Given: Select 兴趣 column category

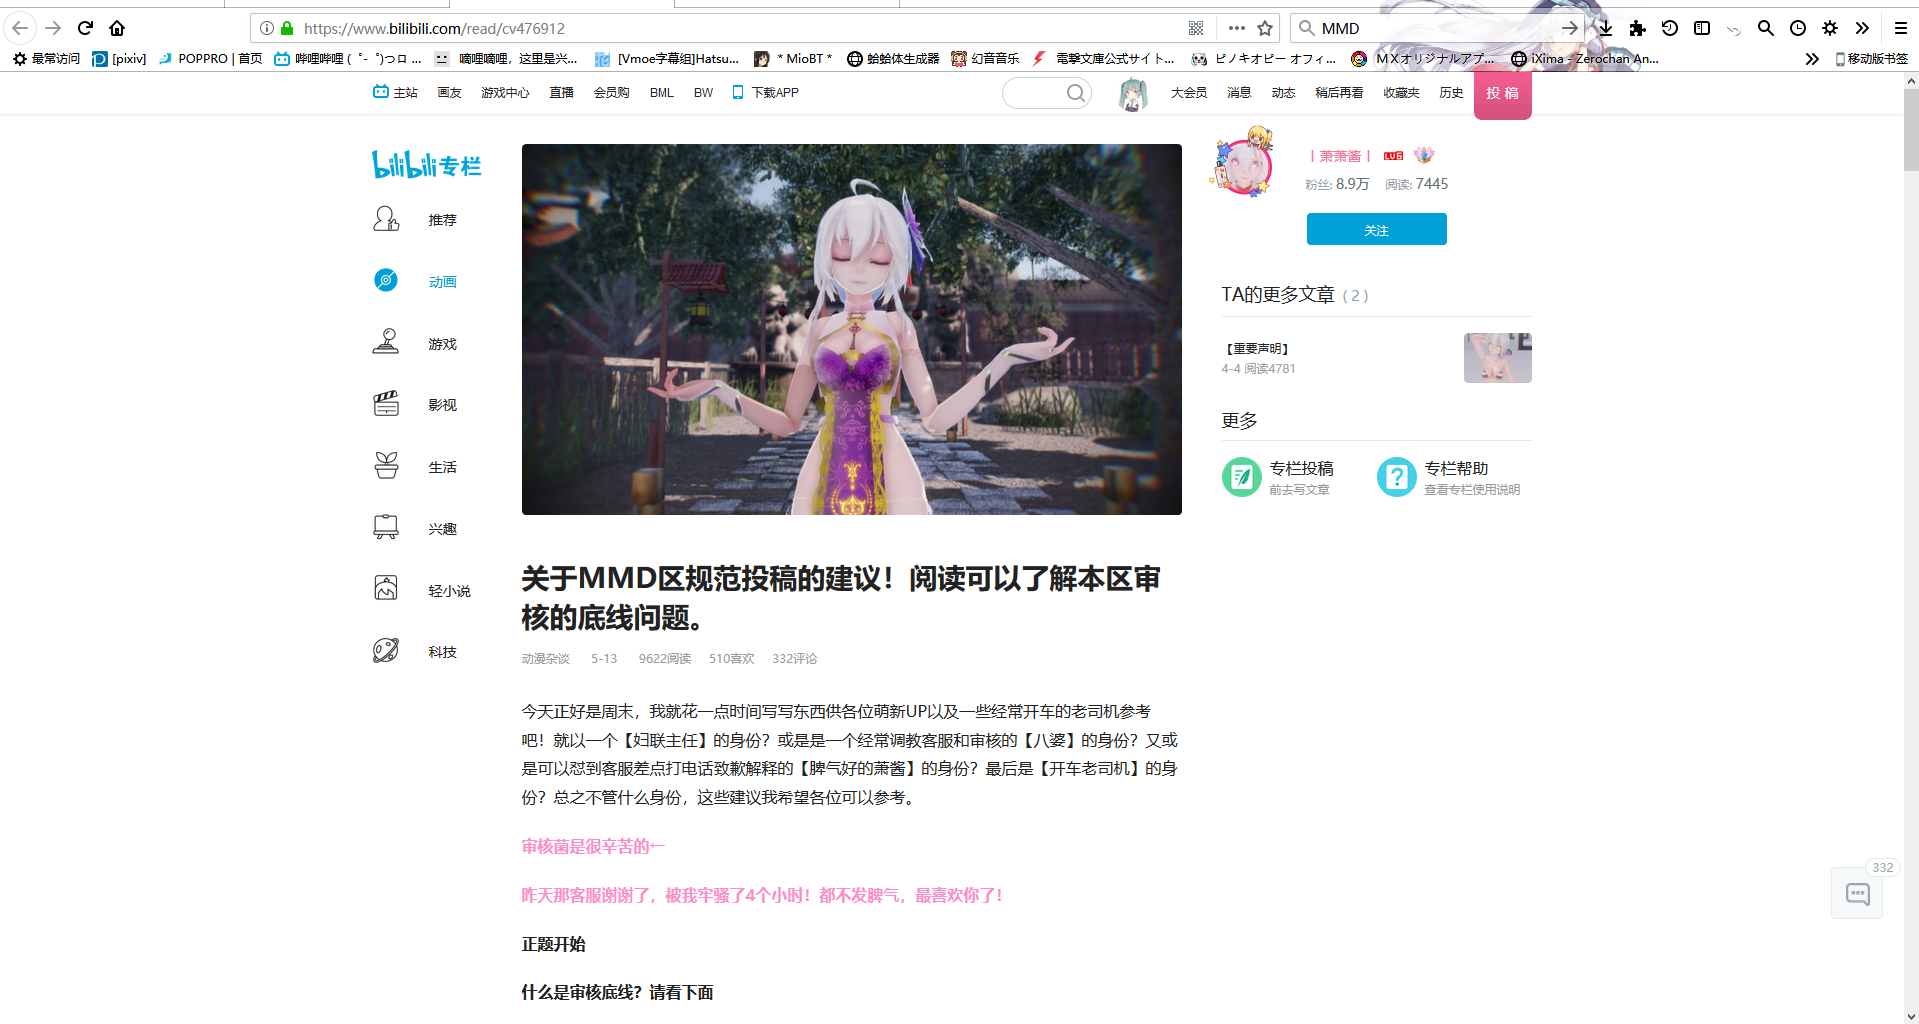Looking at the screenshot, I should pyautogui.click(x=415, y=528).
